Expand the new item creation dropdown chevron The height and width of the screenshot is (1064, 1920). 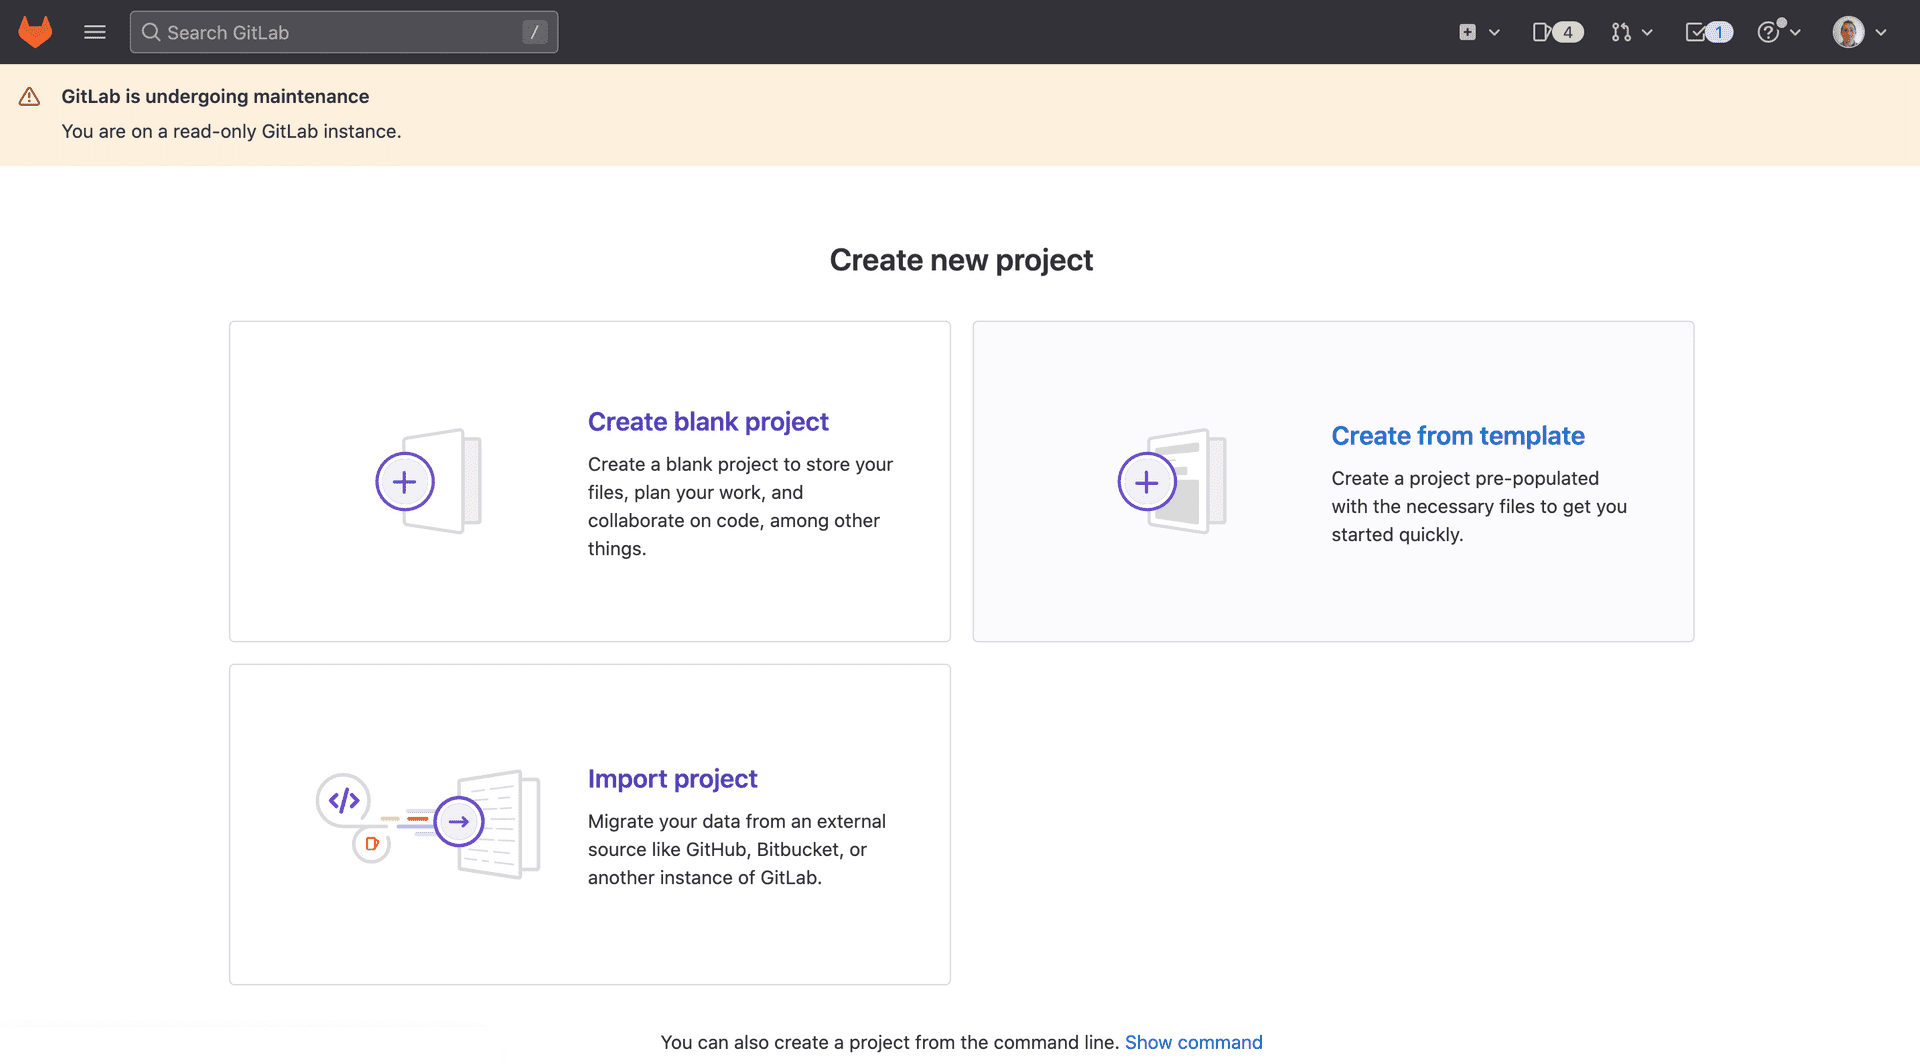(x=1495, y=32)
